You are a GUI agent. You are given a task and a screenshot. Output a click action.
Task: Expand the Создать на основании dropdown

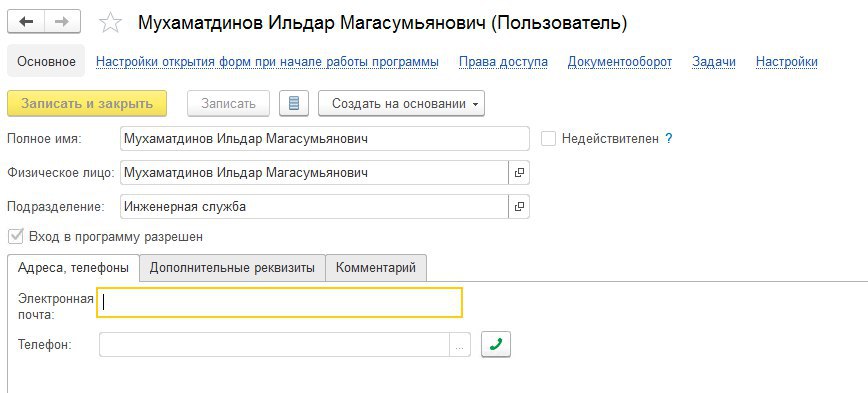coord(401,104)
